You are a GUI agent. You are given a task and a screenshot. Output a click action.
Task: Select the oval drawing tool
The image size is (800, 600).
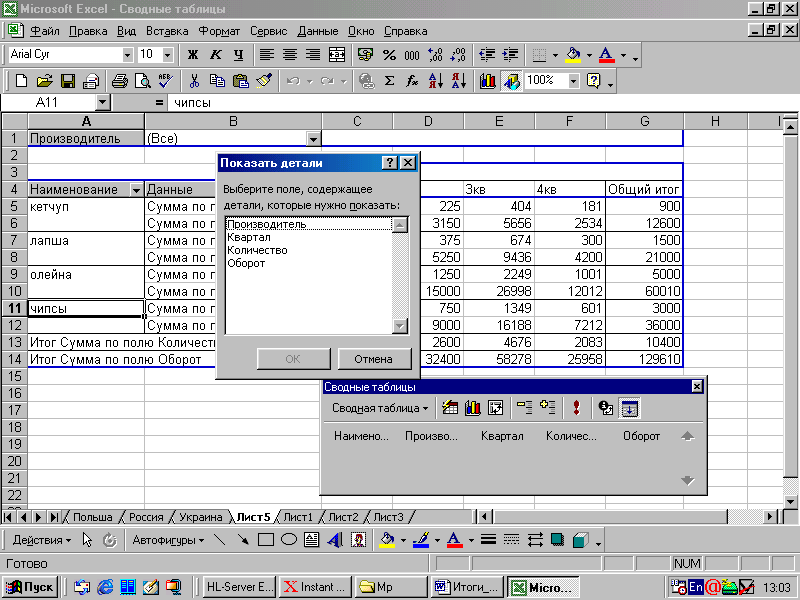pyautogui.click(x=289, y=539)
